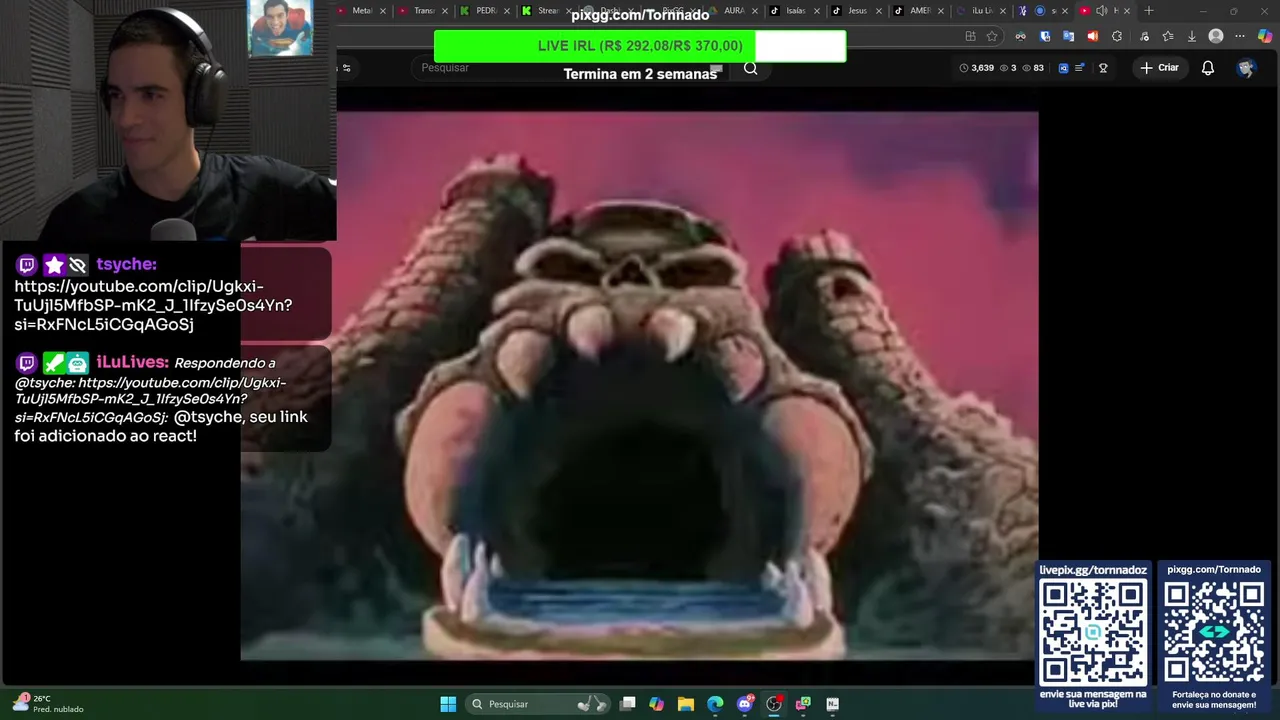This screenshot has height=720, width=1280.
Task: Open Discord from the taskbar
Action: (745, 704)
